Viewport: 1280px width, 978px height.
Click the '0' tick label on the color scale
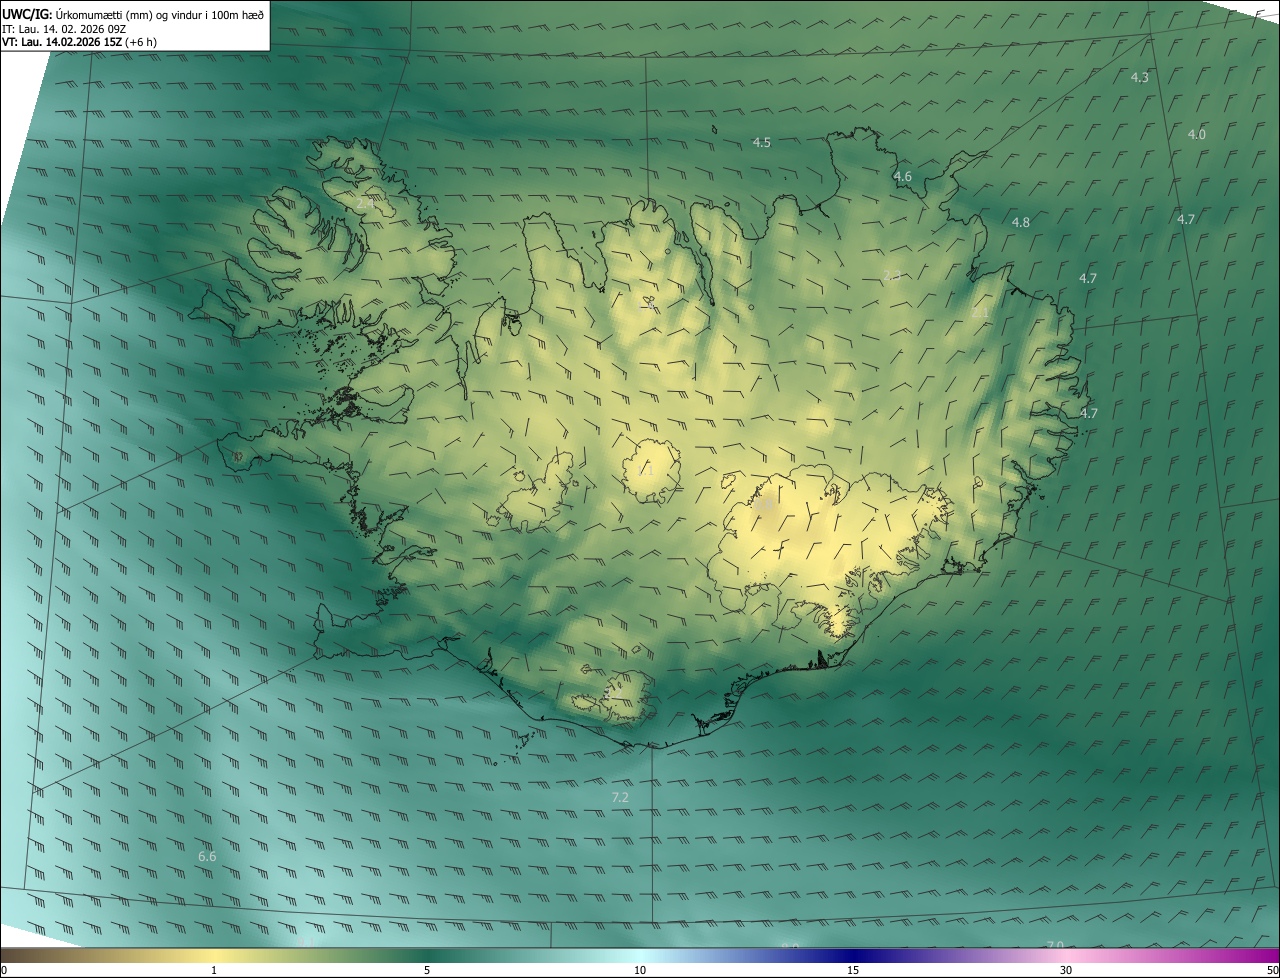4,970
